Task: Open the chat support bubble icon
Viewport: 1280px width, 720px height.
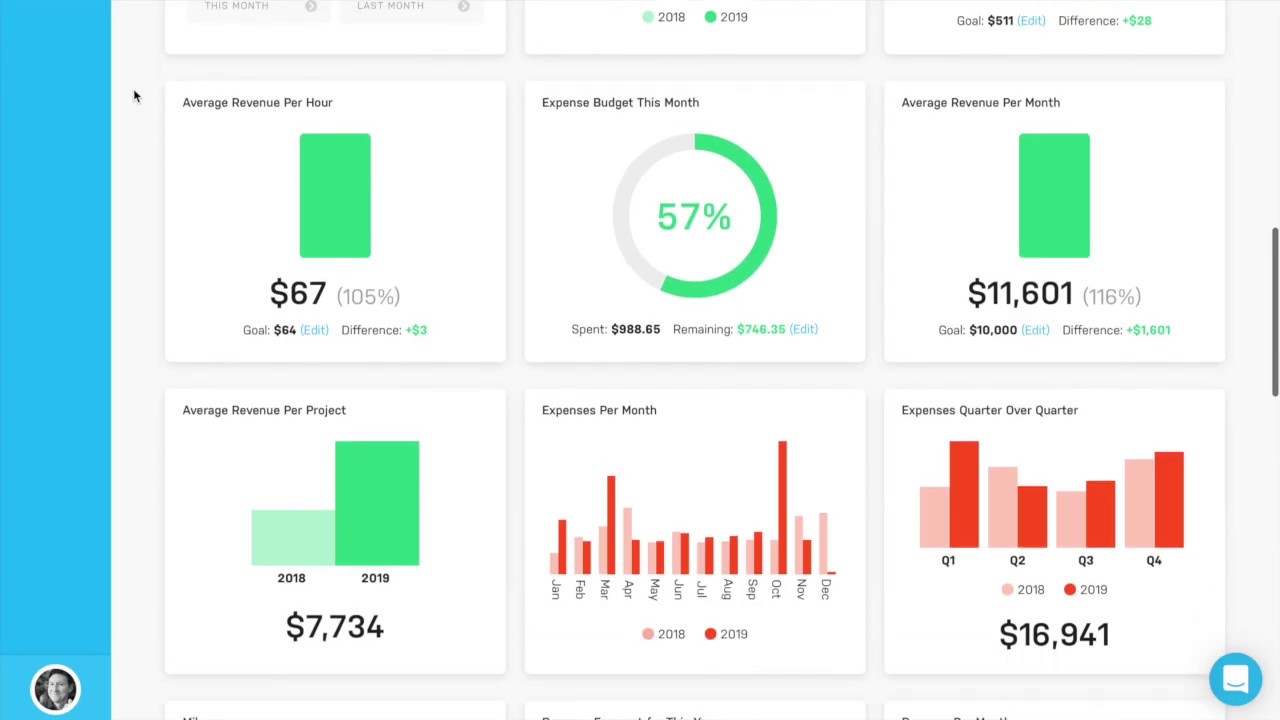Action: click(x=1235, y=680)
